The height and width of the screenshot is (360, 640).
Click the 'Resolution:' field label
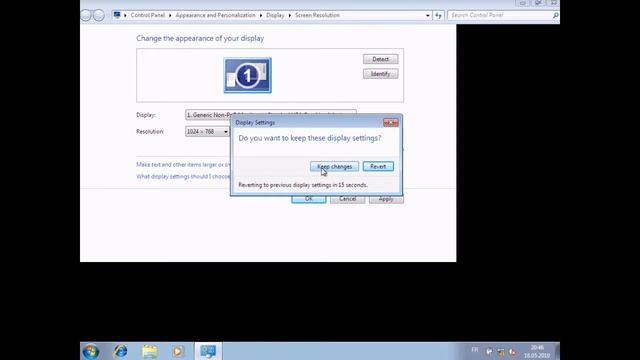coord(150,131)
